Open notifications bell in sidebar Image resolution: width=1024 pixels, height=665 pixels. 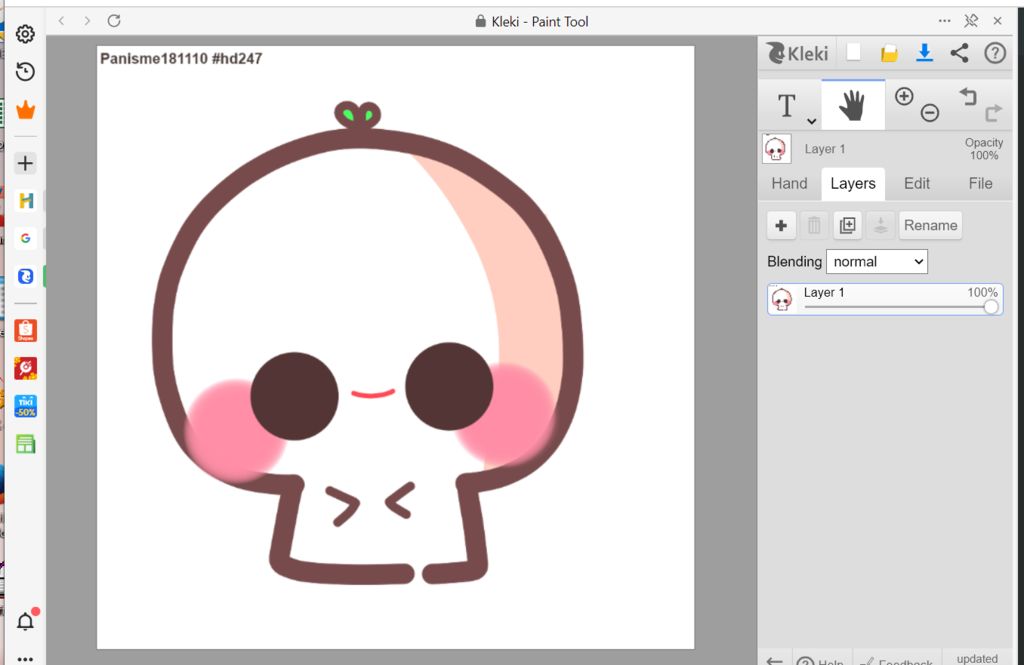[x=26, y=620]
